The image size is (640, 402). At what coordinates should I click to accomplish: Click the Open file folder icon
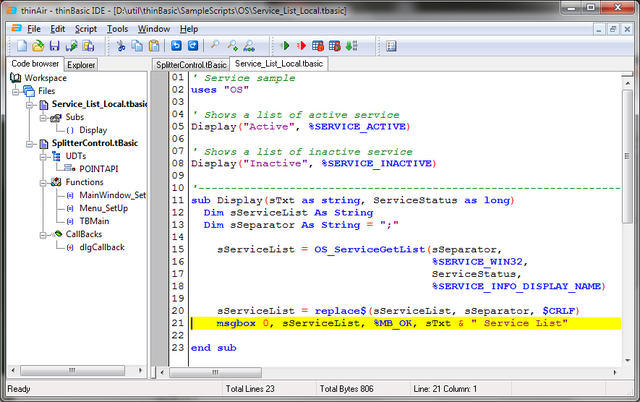pos(38,46)
